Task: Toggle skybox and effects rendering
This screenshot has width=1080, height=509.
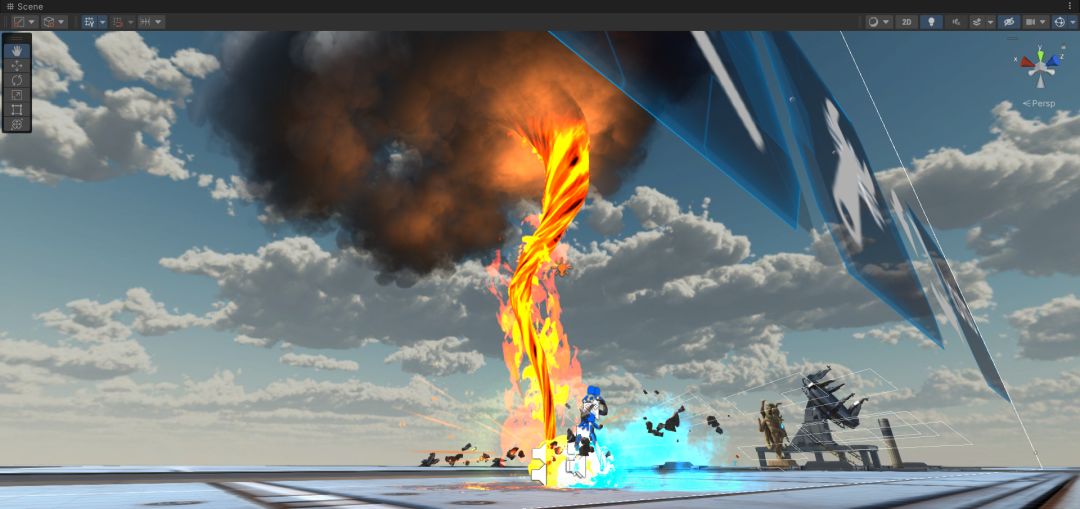Action: (x=976, y=22)
